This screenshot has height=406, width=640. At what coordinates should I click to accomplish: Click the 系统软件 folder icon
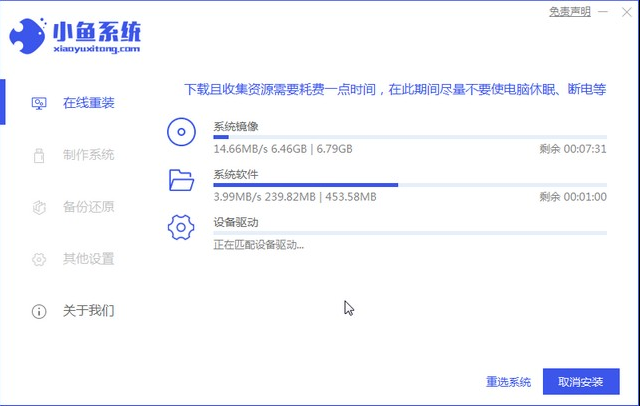(181, 180)
